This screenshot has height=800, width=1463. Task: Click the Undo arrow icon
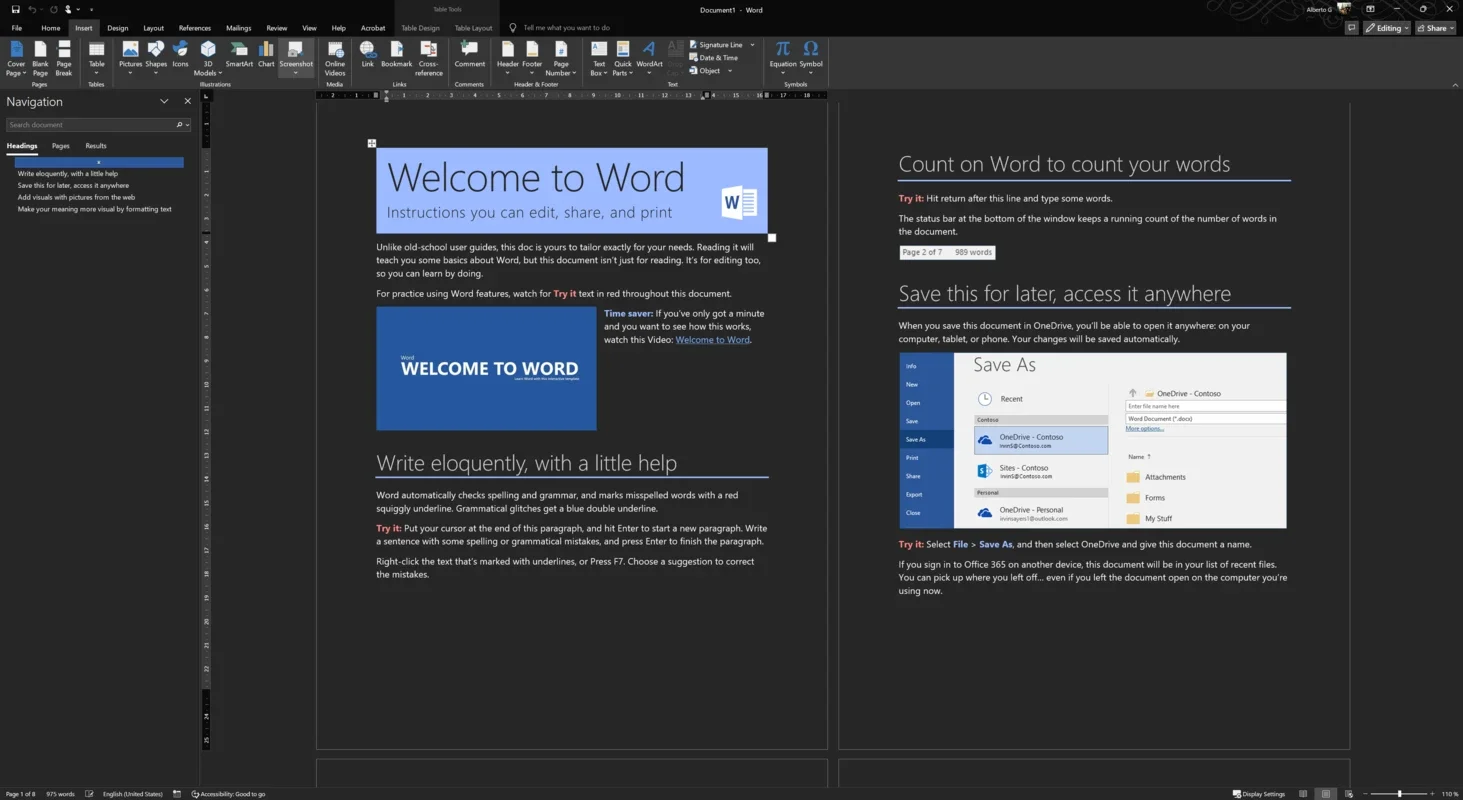pos(32,10)
